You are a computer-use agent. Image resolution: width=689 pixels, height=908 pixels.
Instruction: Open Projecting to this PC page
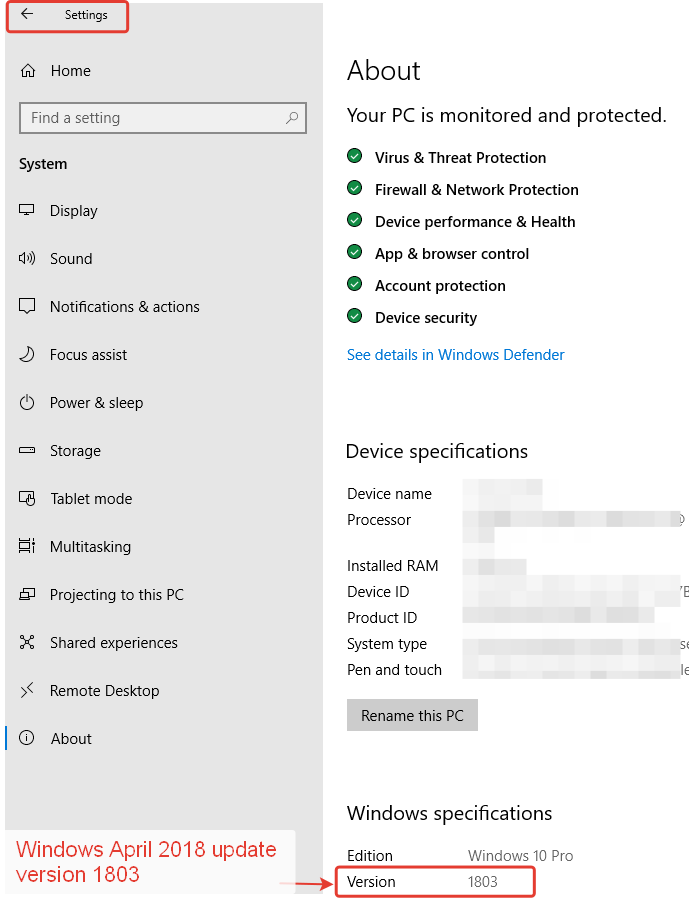[116, 595]
